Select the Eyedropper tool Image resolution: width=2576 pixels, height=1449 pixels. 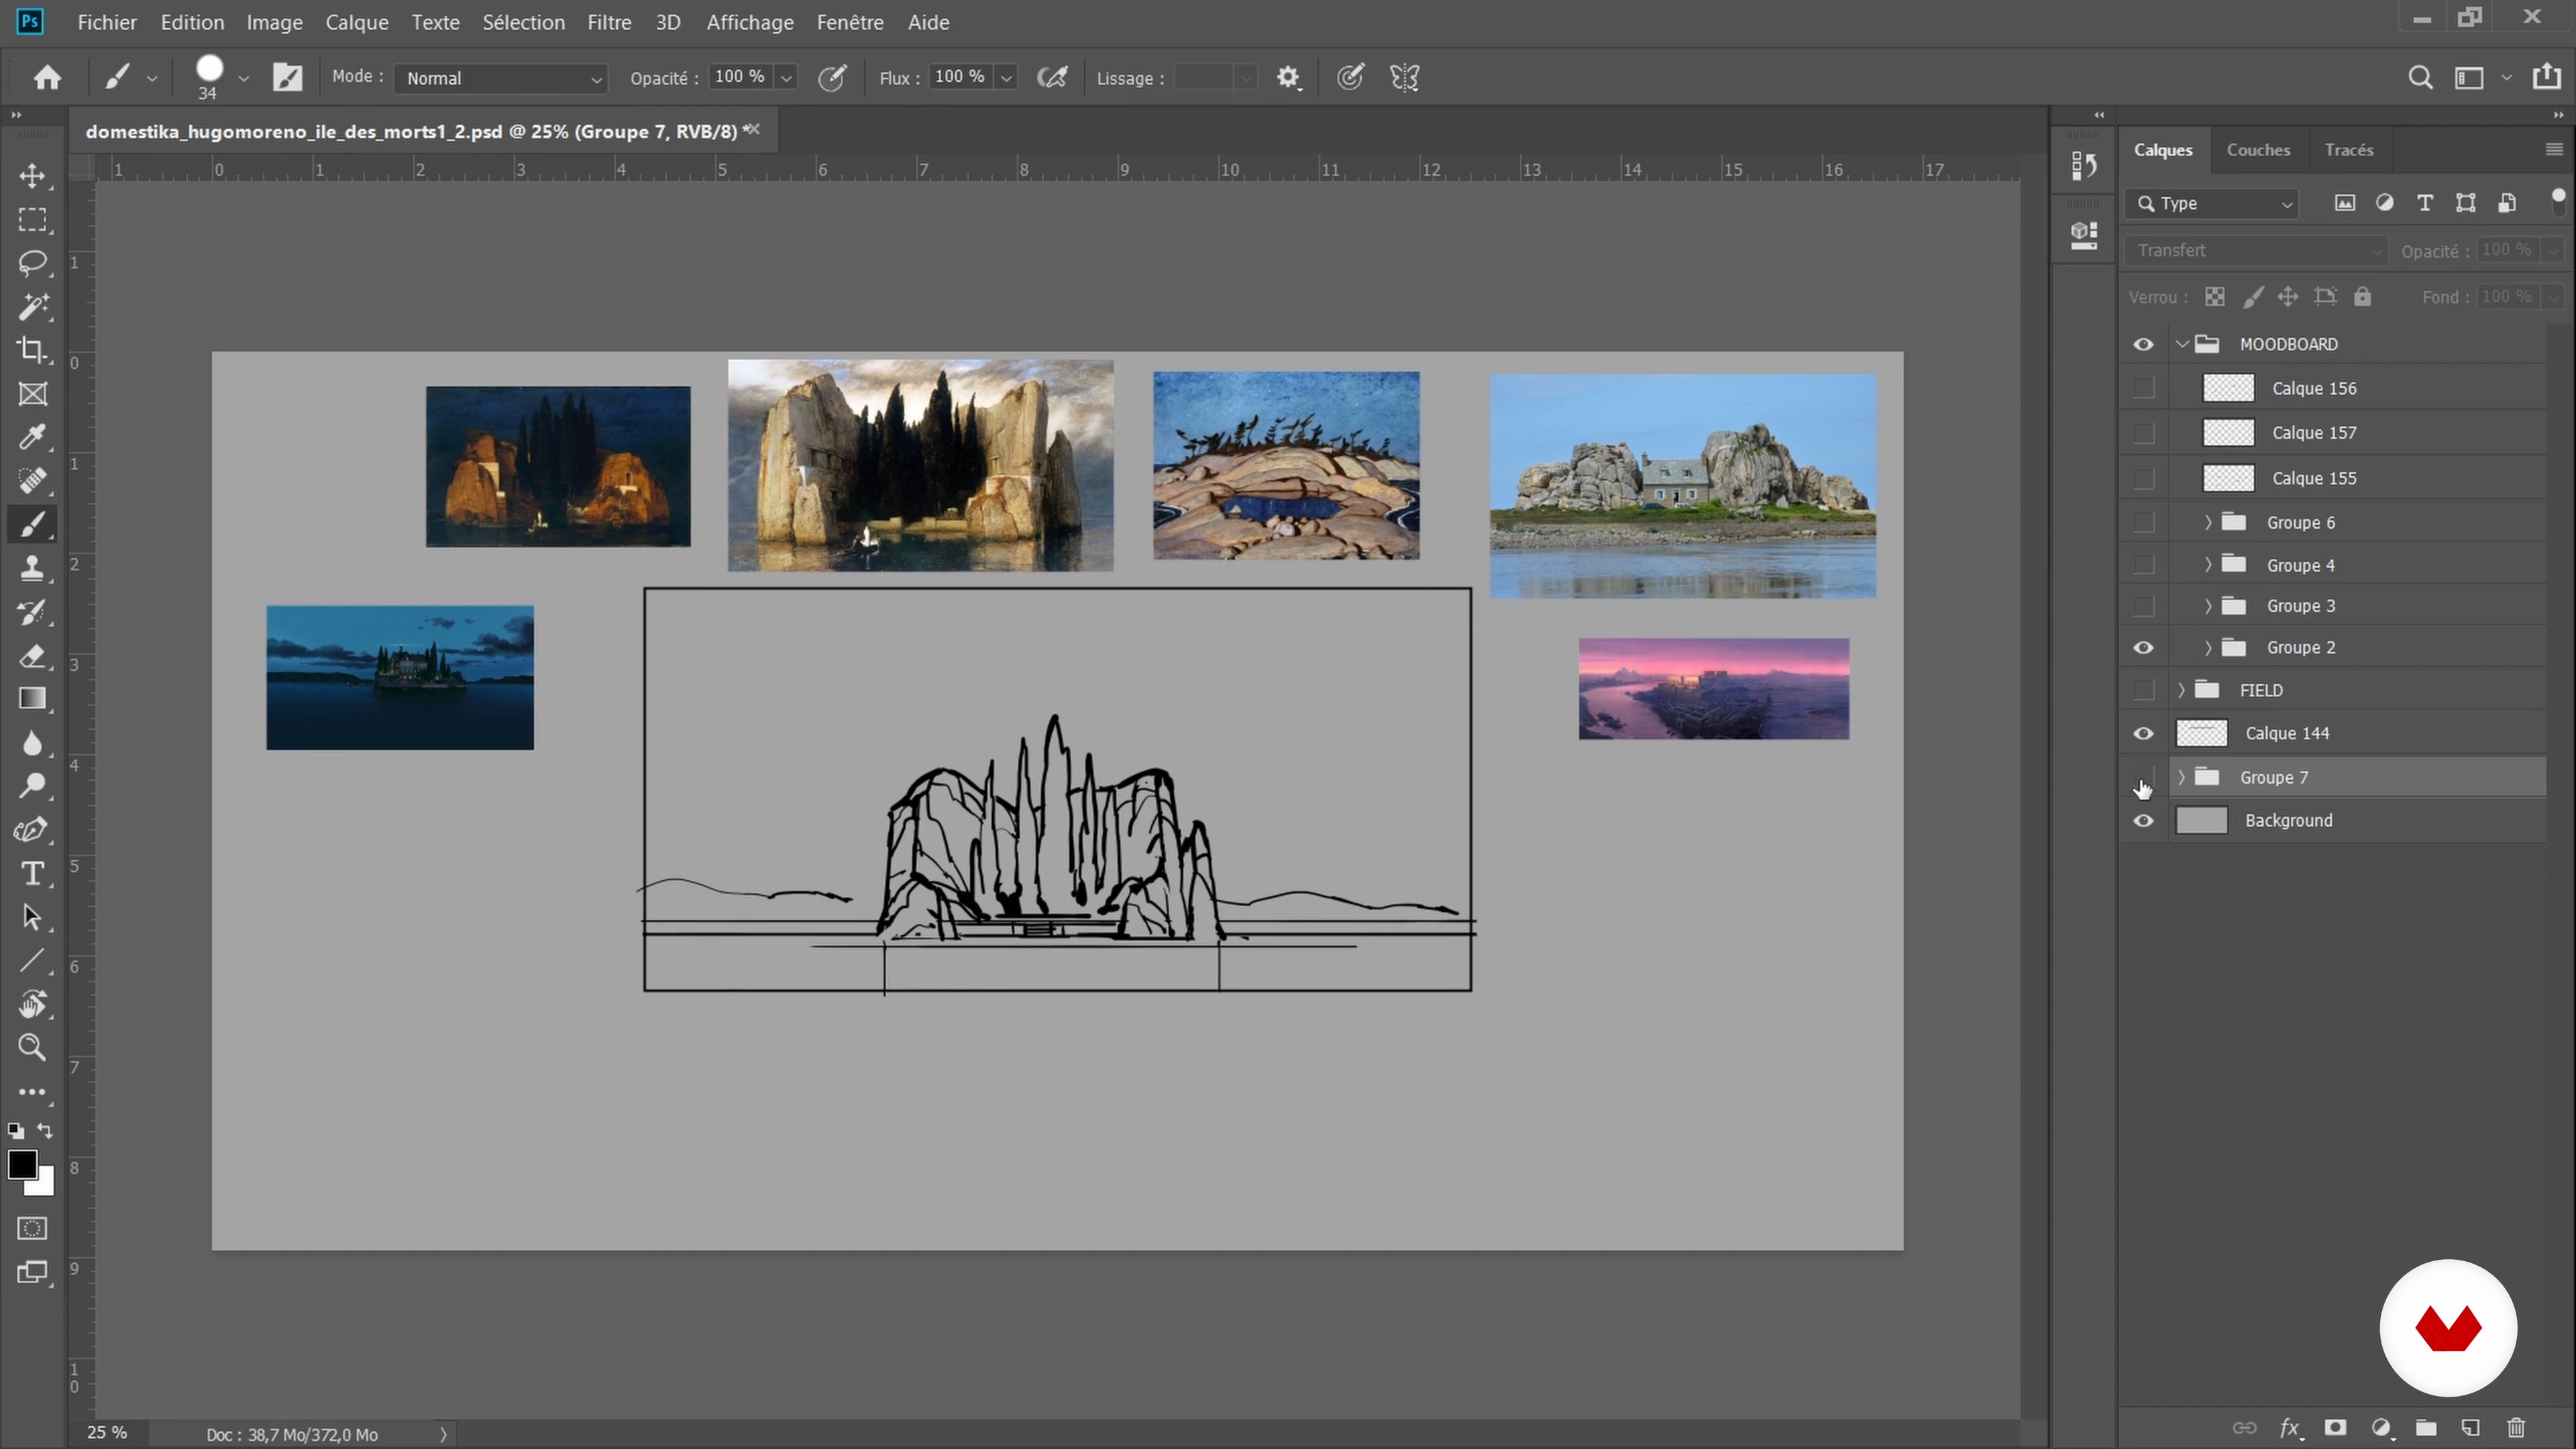(32, 437)
